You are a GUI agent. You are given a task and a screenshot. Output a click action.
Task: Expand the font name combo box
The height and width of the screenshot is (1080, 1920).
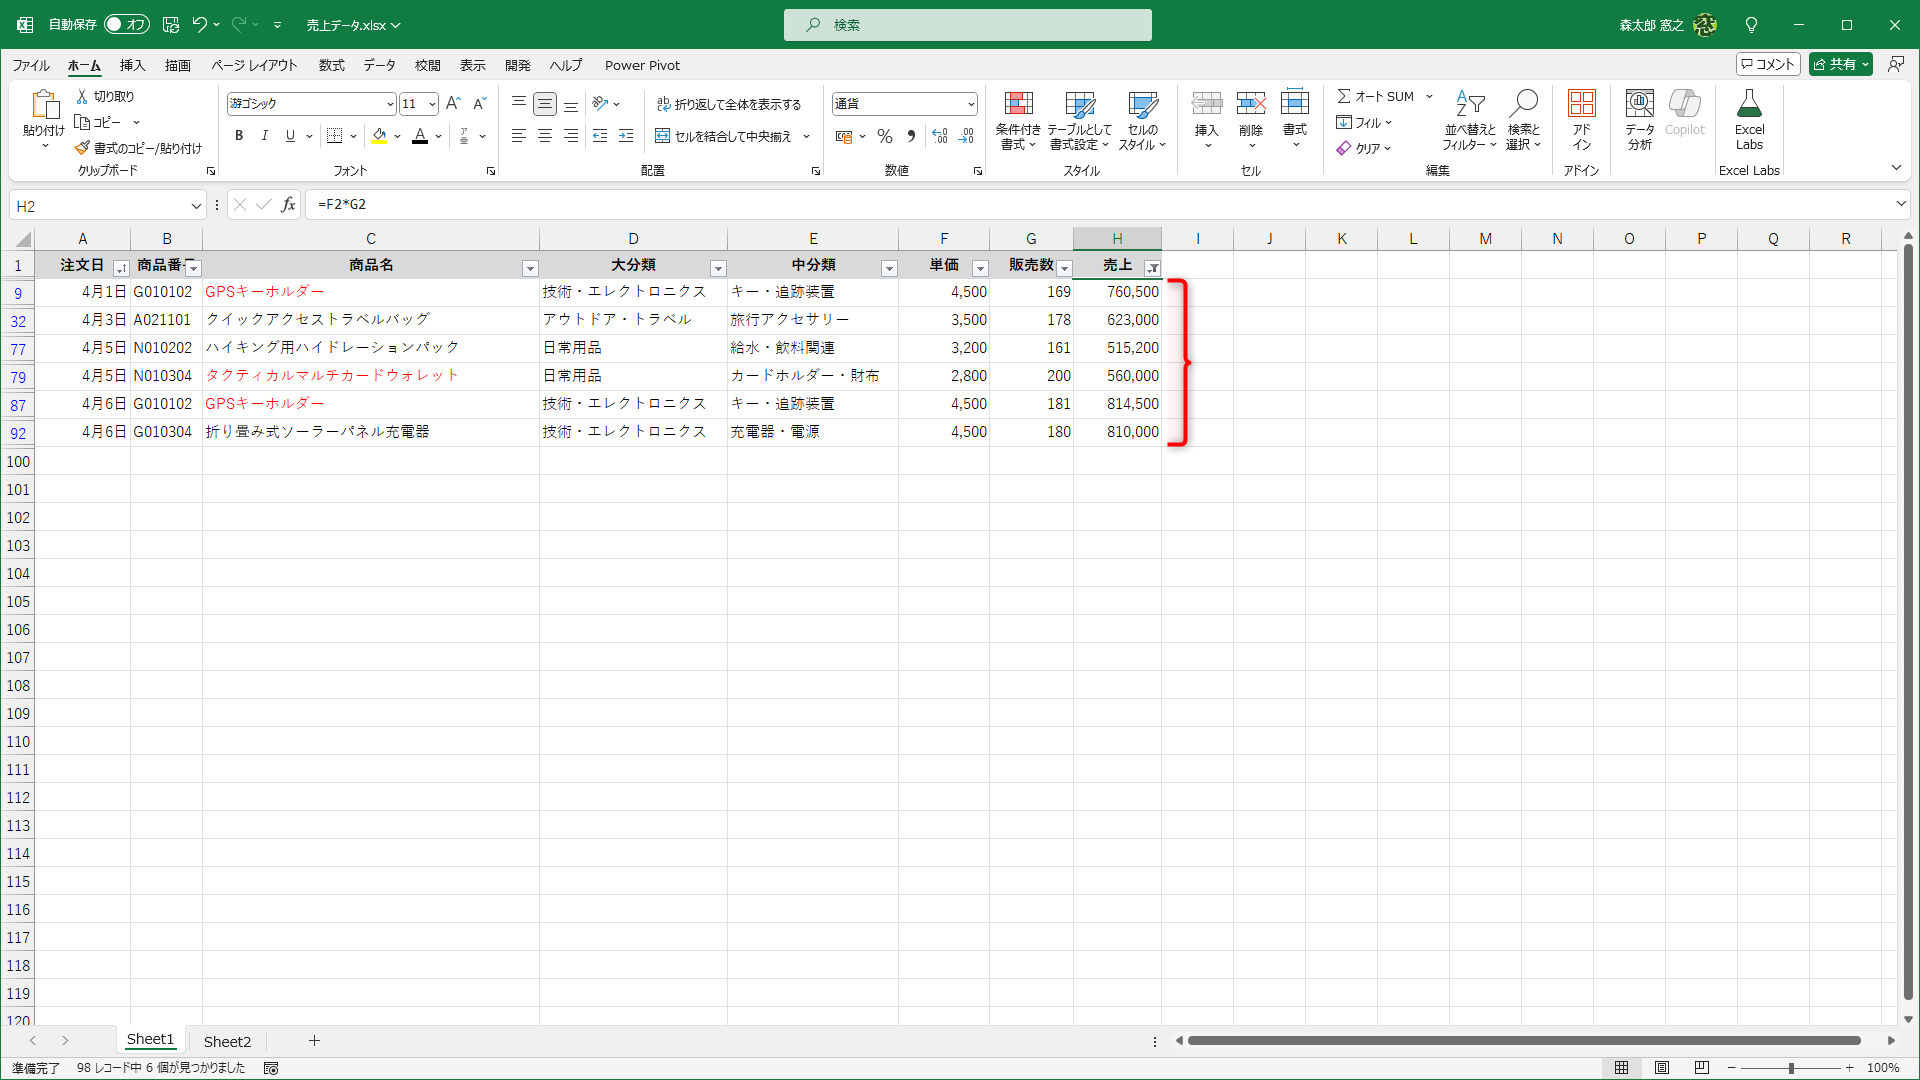click(389, 104)
